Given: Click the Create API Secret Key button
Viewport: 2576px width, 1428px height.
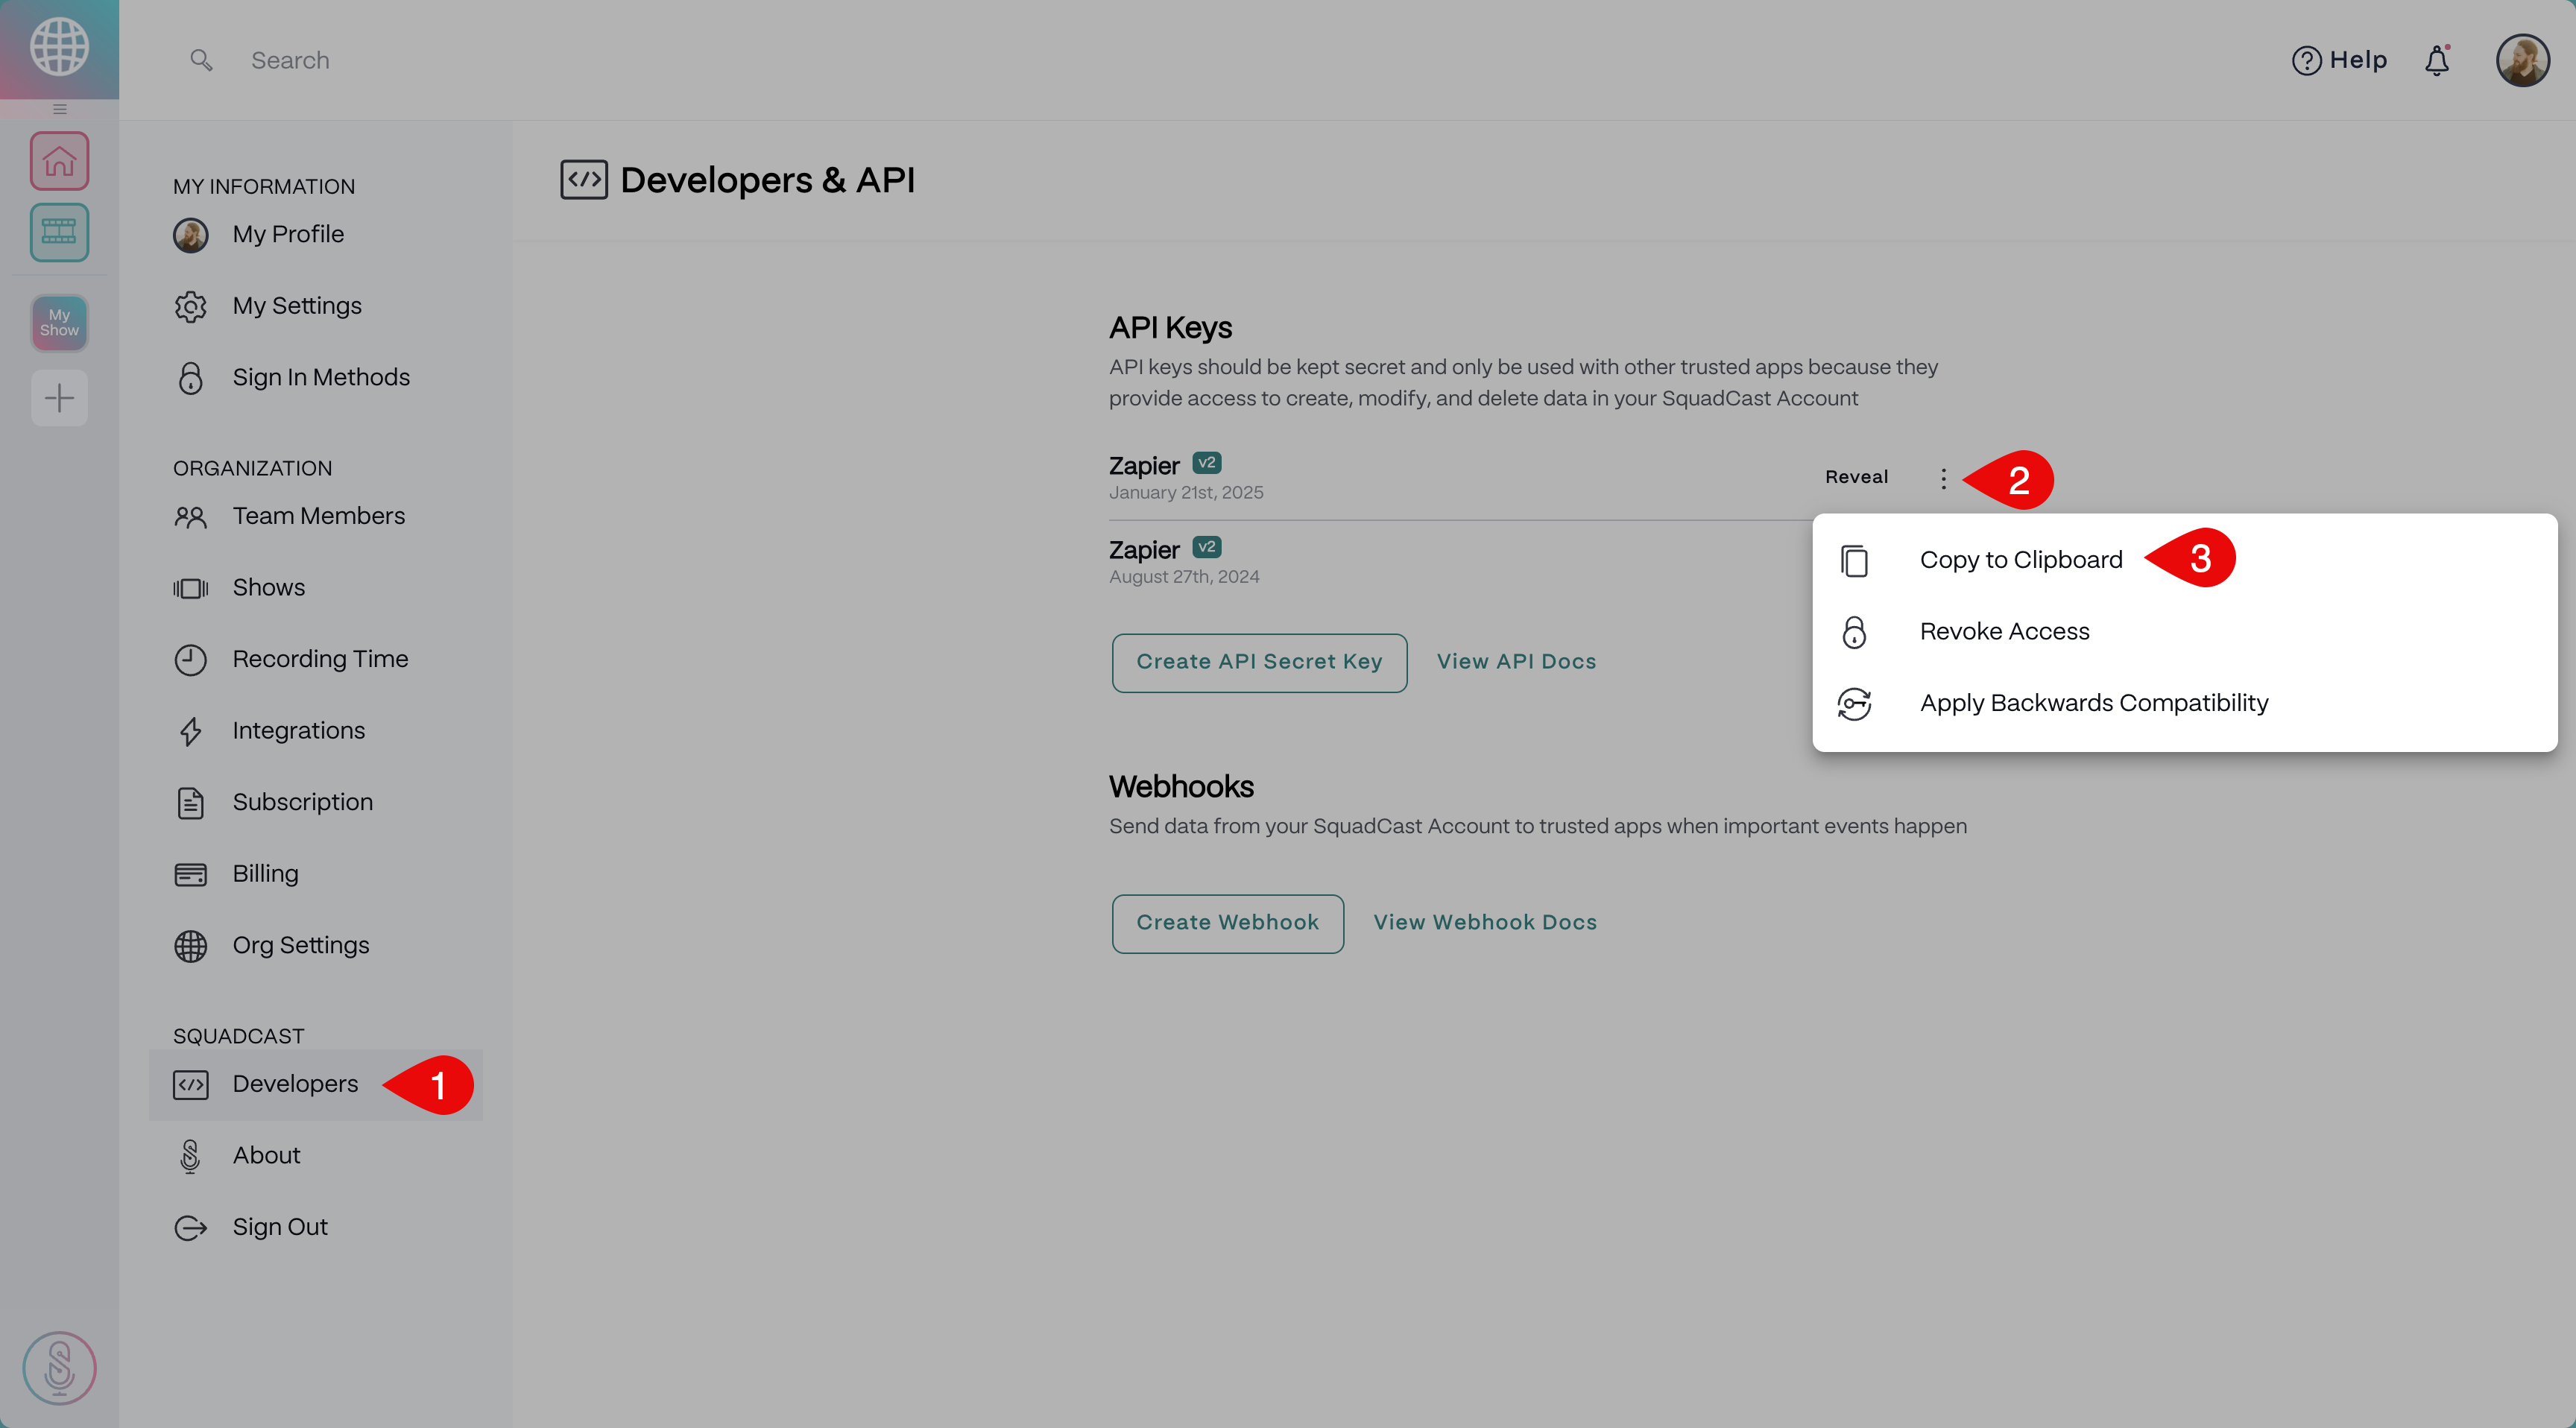Looking at the screenshot, I should click(1259, 662).
